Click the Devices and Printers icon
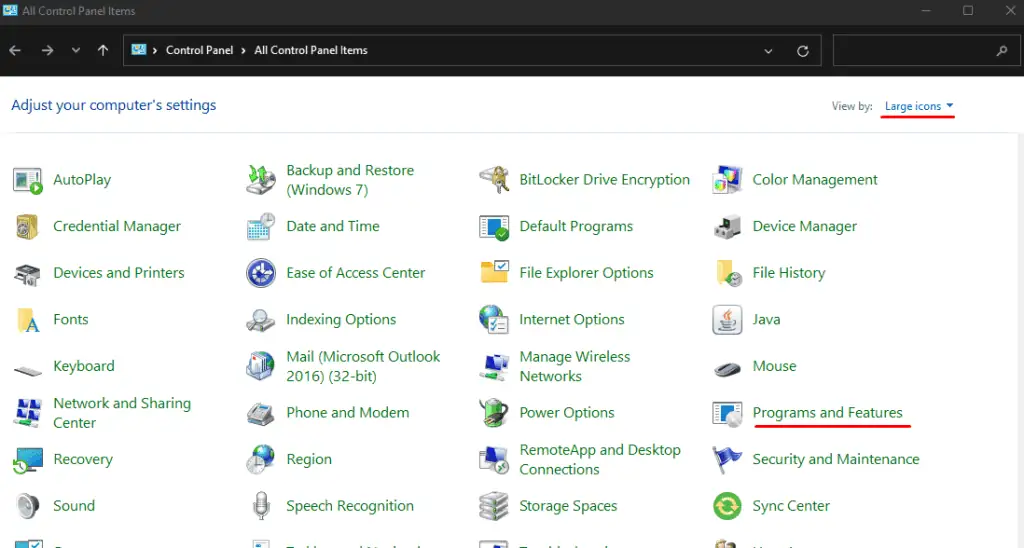The height and width of the screenshot is (548, 1024). pyautogui.click(x=27, y=273)
